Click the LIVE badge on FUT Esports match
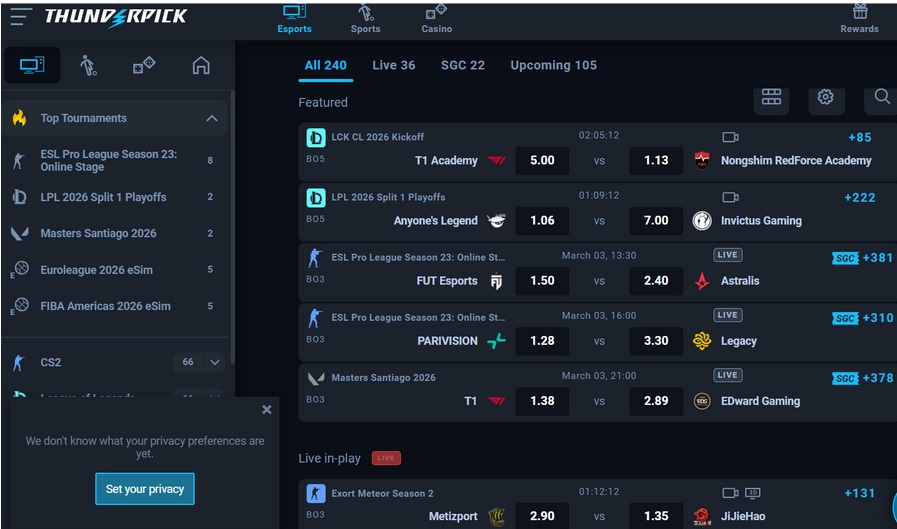This screenshot has height=529, width=897. click(728, 255)
